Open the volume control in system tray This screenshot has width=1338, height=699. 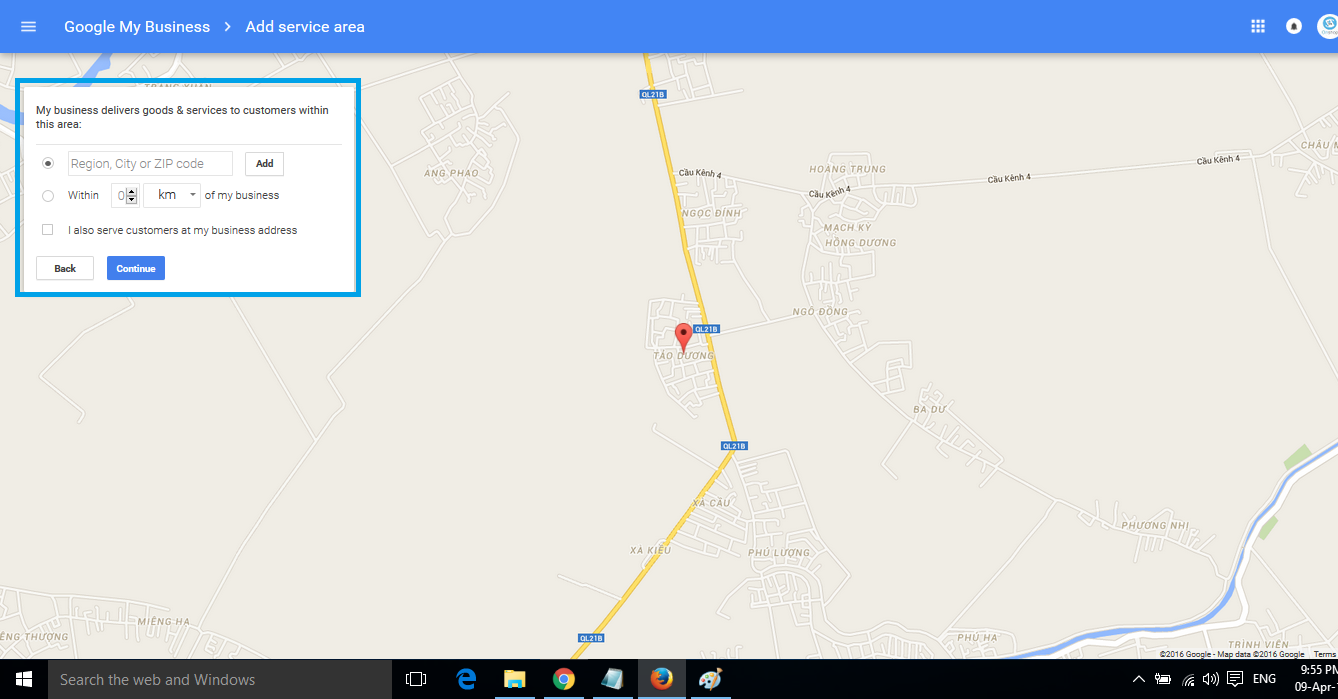pyautogui.click(x=1211, y=679)
